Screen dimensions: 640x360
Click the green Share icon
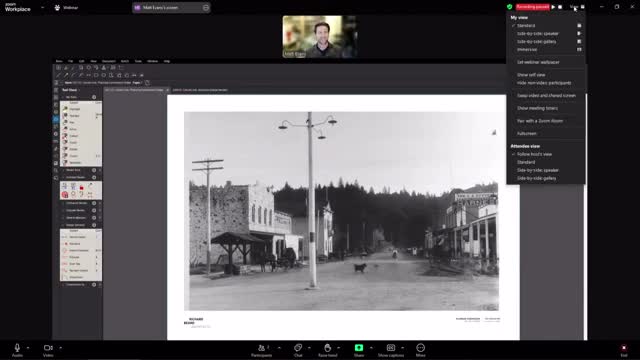[359, 348]
